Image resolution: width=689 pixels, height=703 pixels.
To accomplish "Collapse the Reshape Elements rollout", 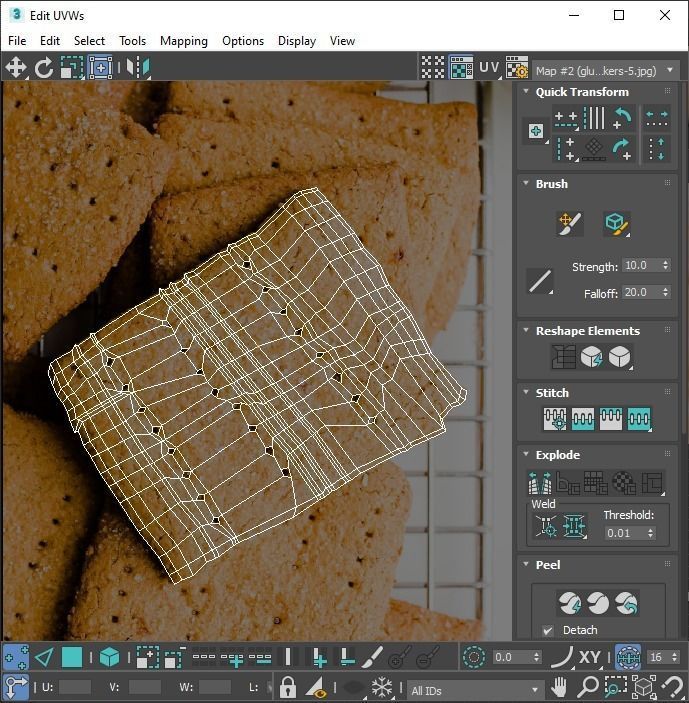I will [x=526, y=330].
